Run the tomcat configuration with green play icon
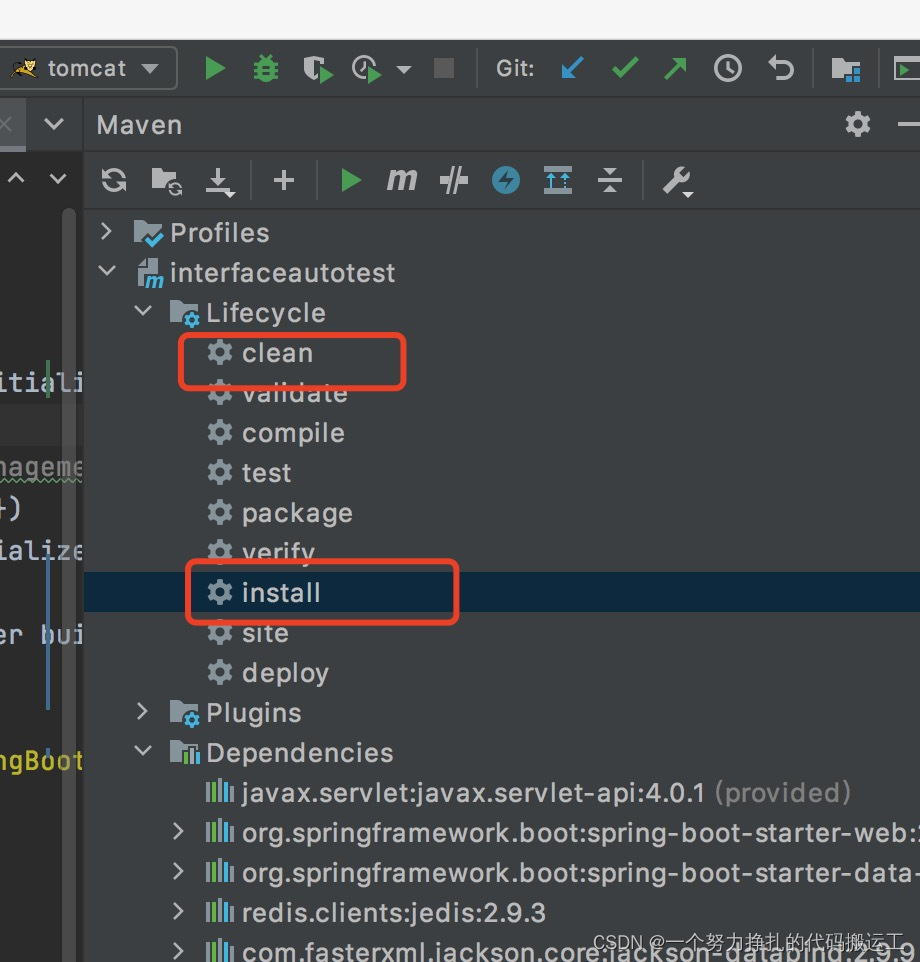920x962 pixels. click(x=215, y=68)
